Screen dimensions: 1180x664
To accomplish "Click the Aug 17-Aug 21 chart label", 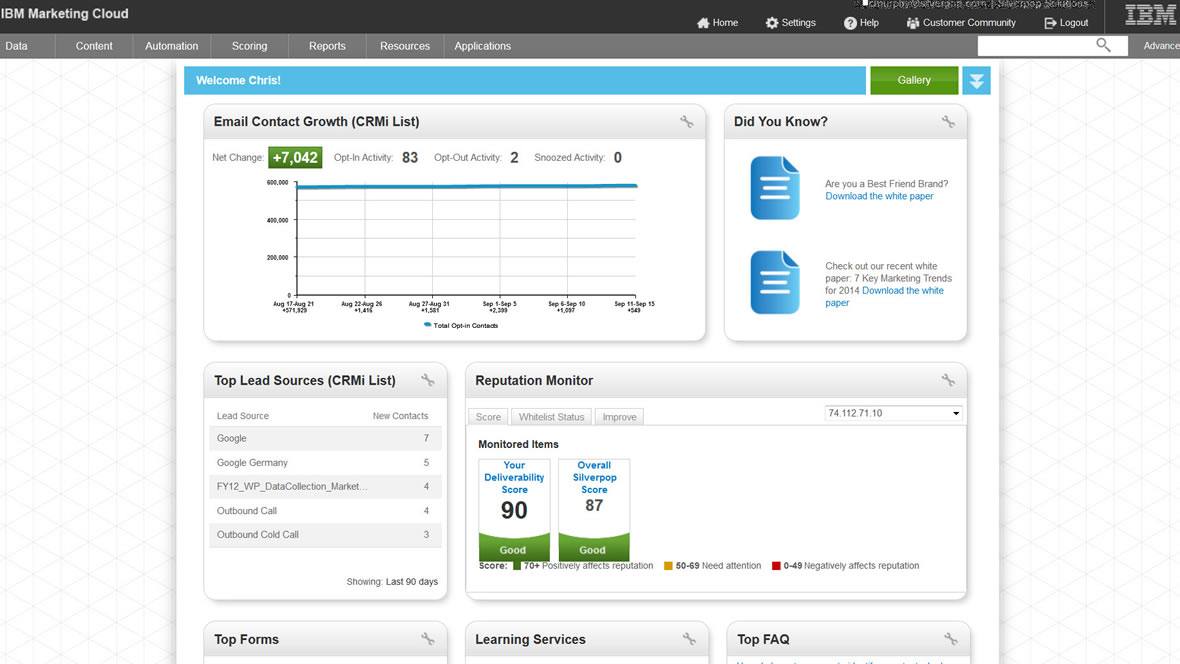I will (x=293, y=306).
